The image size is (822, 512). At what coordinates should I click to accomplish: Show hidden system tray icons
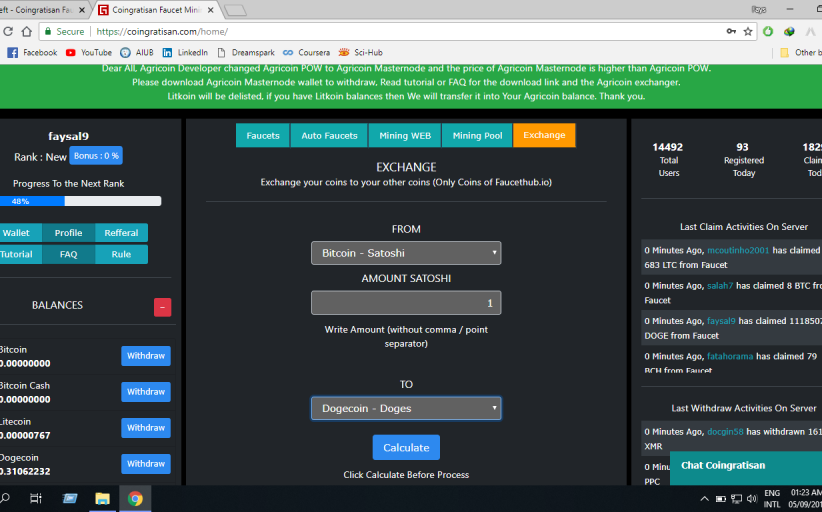(704, 498)
